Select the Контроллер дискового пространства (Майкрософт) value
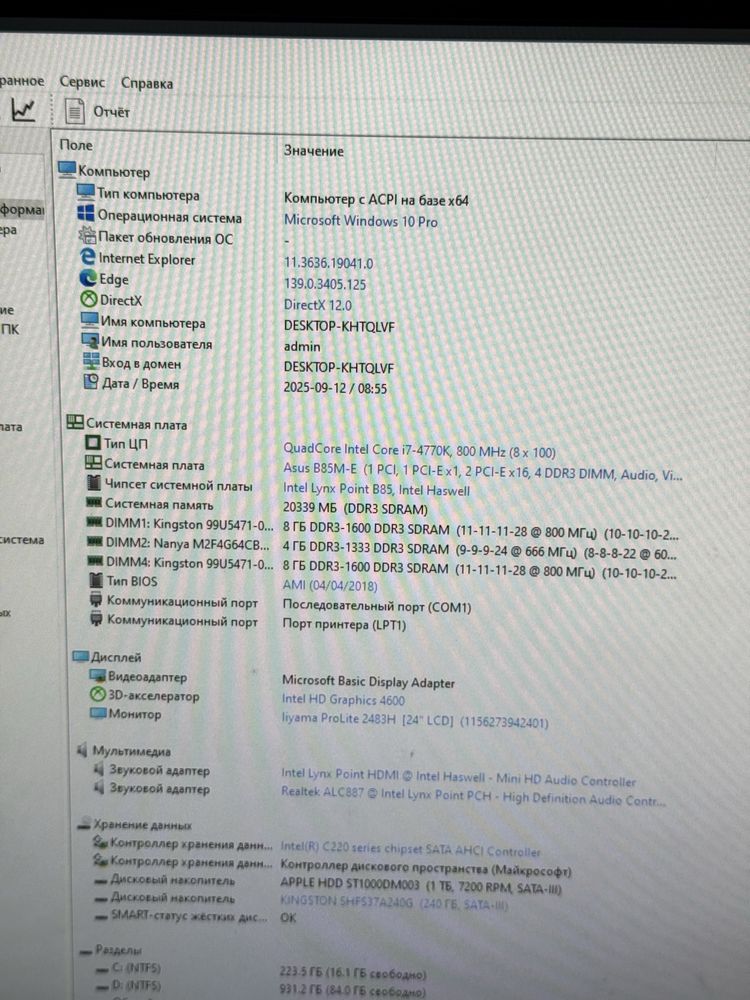This screenshot has height=1000, width=750. [x=425, y=867]
